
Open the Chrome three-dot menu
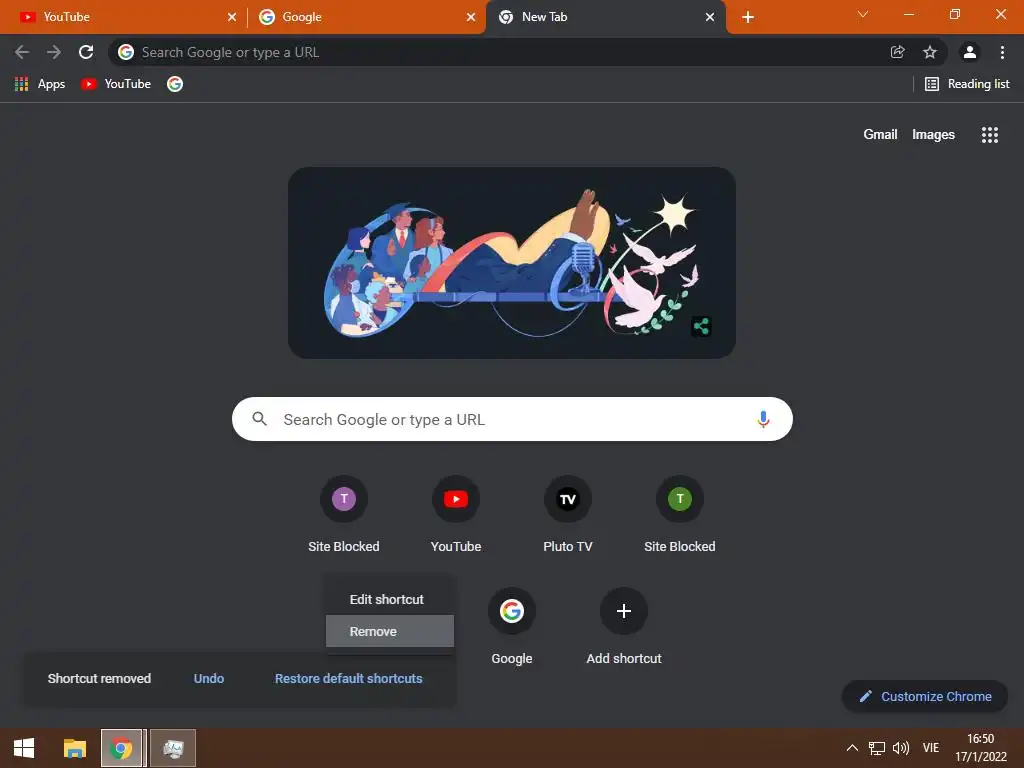1002,52
